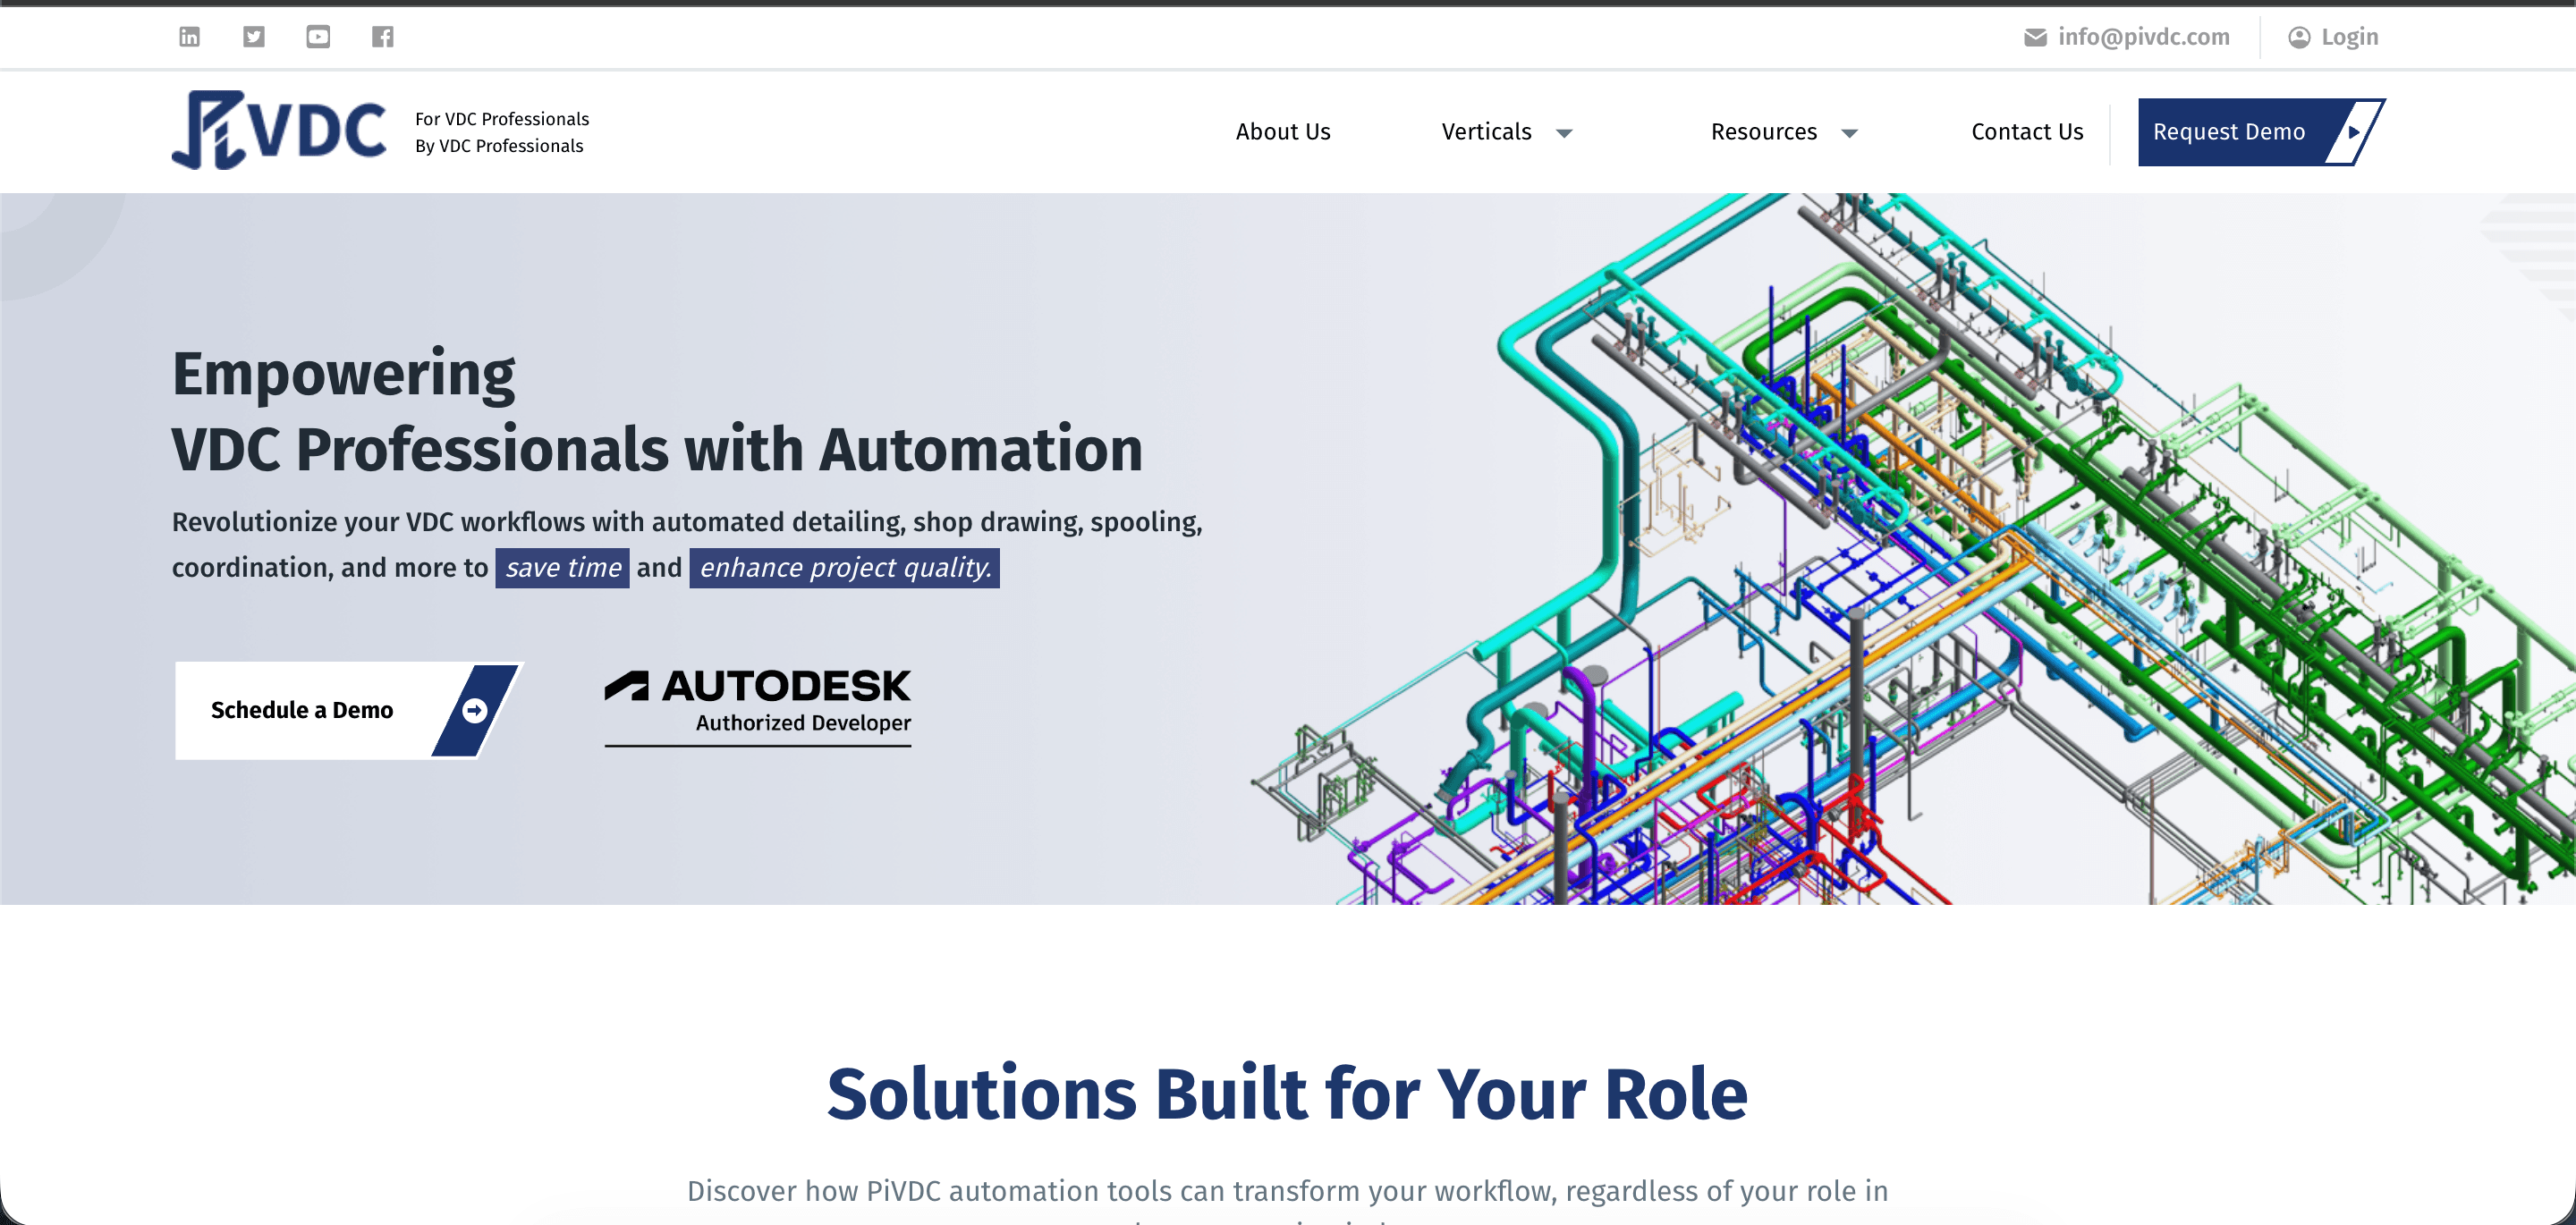
Task: Click the 'save time' highlighted text
Action: [562, 567]
